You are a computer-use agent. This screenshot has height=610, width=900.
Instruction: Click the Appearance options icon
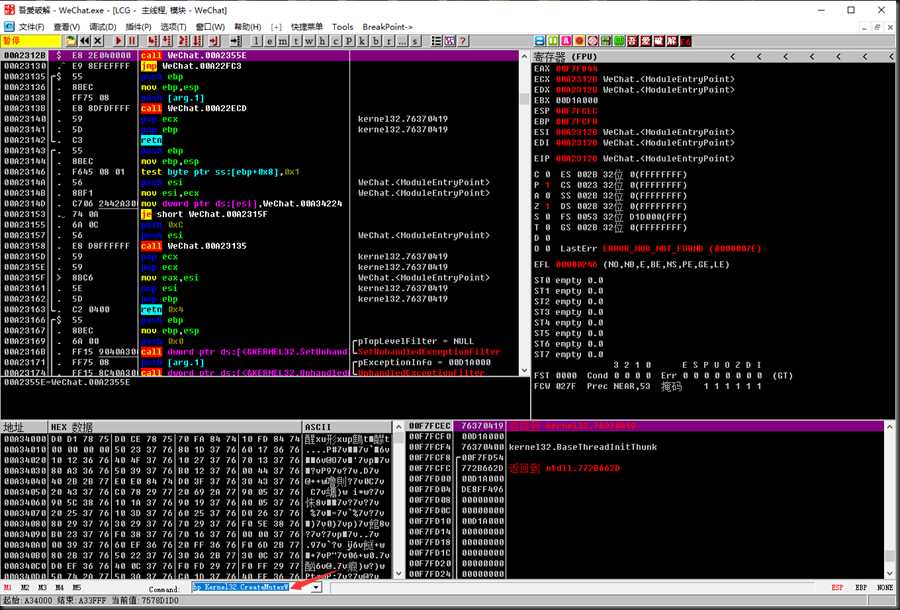tap(450, 41)
